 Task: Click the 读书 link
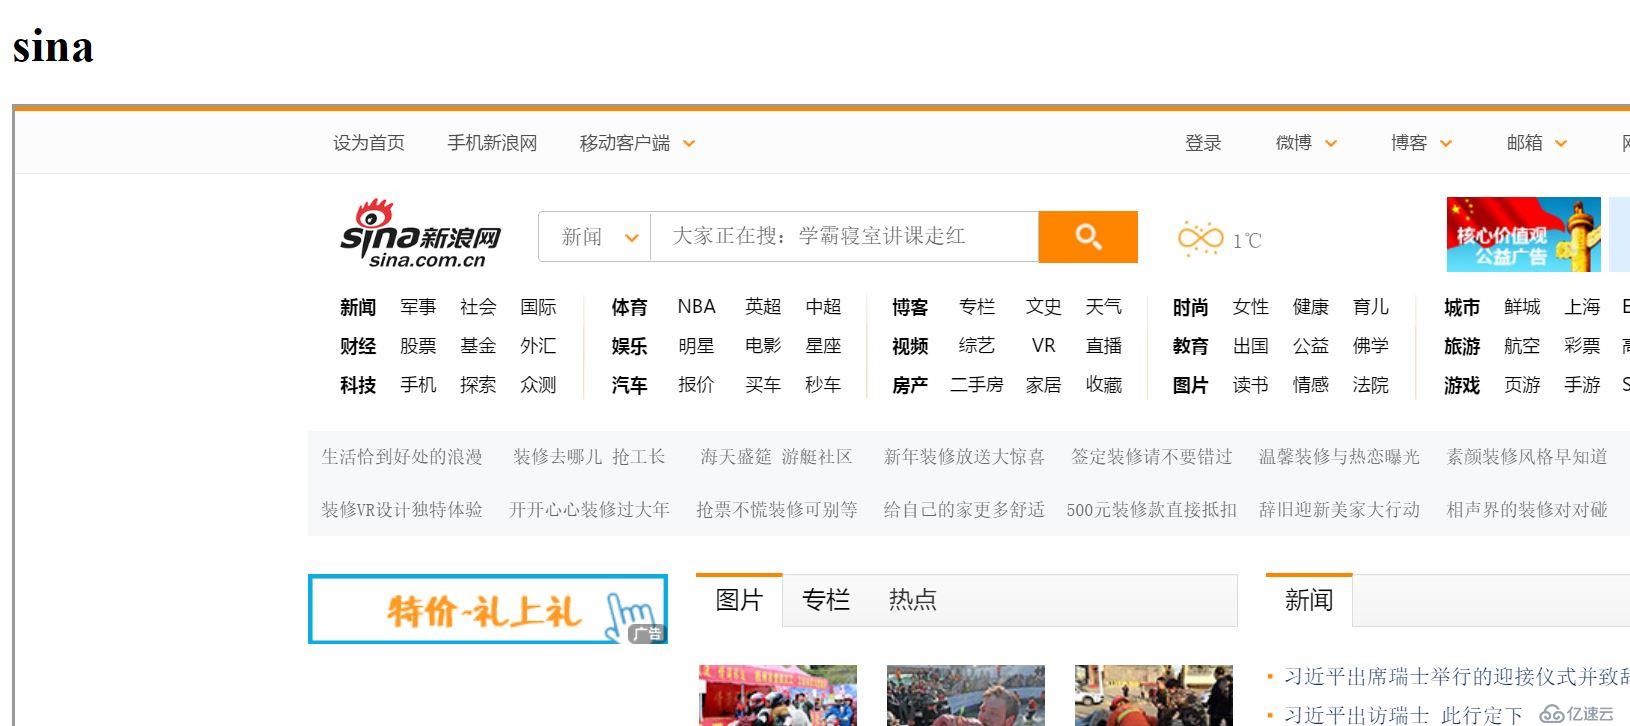(x=1251, y=385)
